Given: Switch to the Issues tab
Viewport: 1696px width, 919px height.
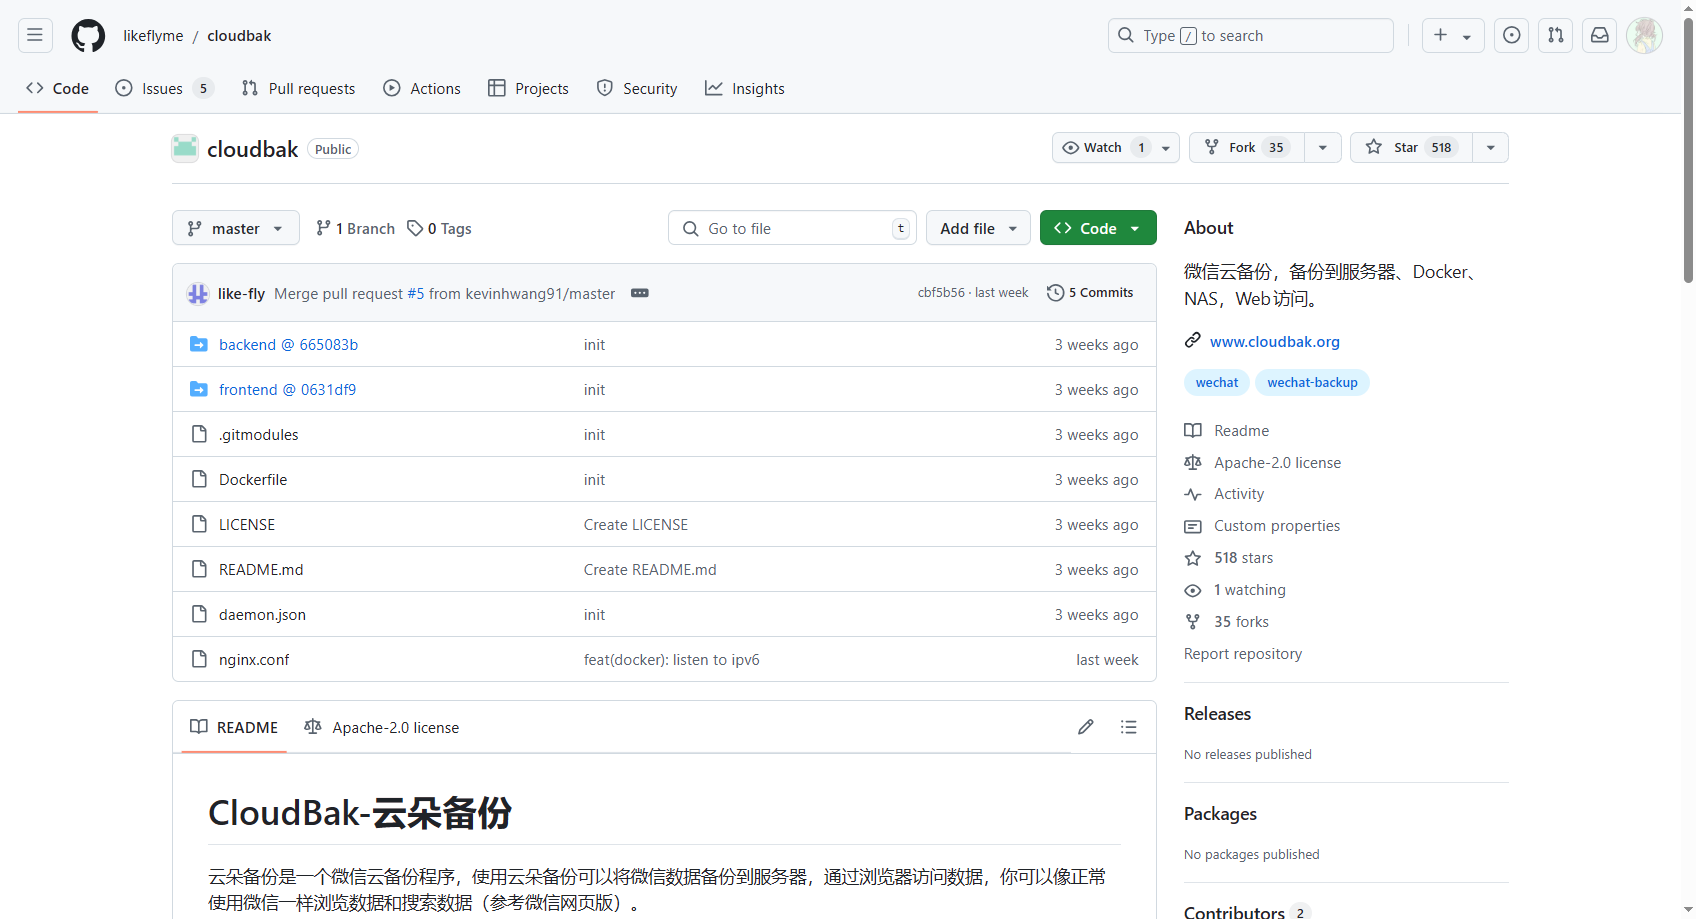Looking at the screenshot, I should click(x=164, y=88).
